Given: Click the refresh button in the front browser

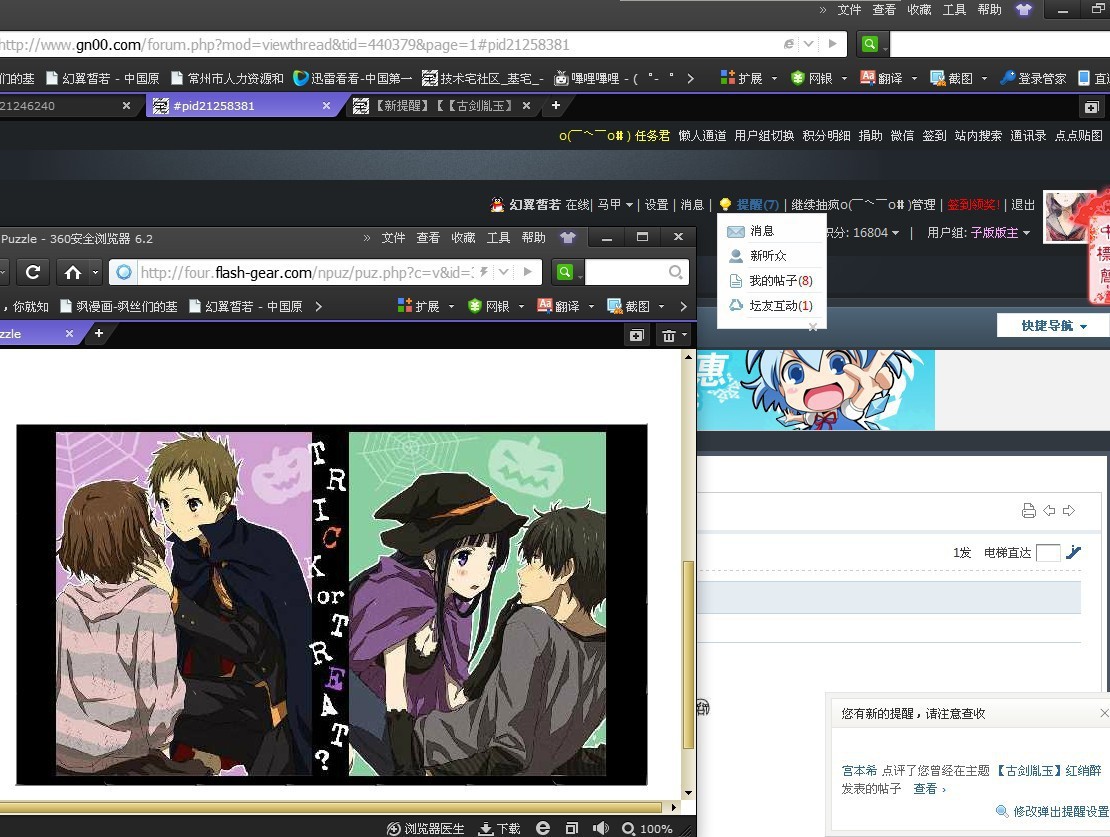Looking at the screenshot, I should pos(33,272).
